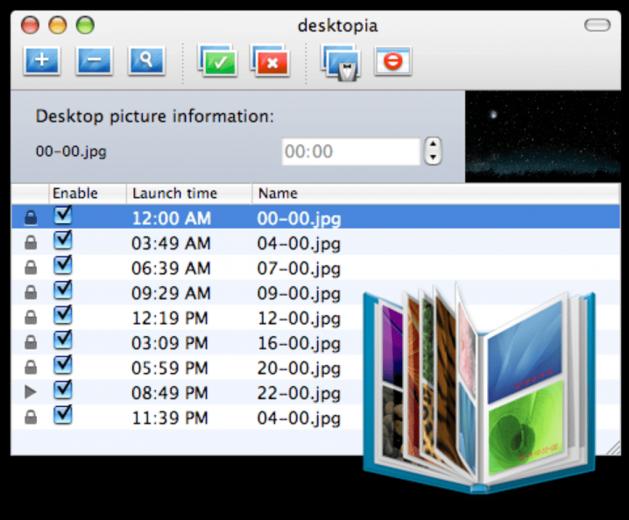
Task: Click the 03:49 AM launch time cell
Action: [171, 244]
